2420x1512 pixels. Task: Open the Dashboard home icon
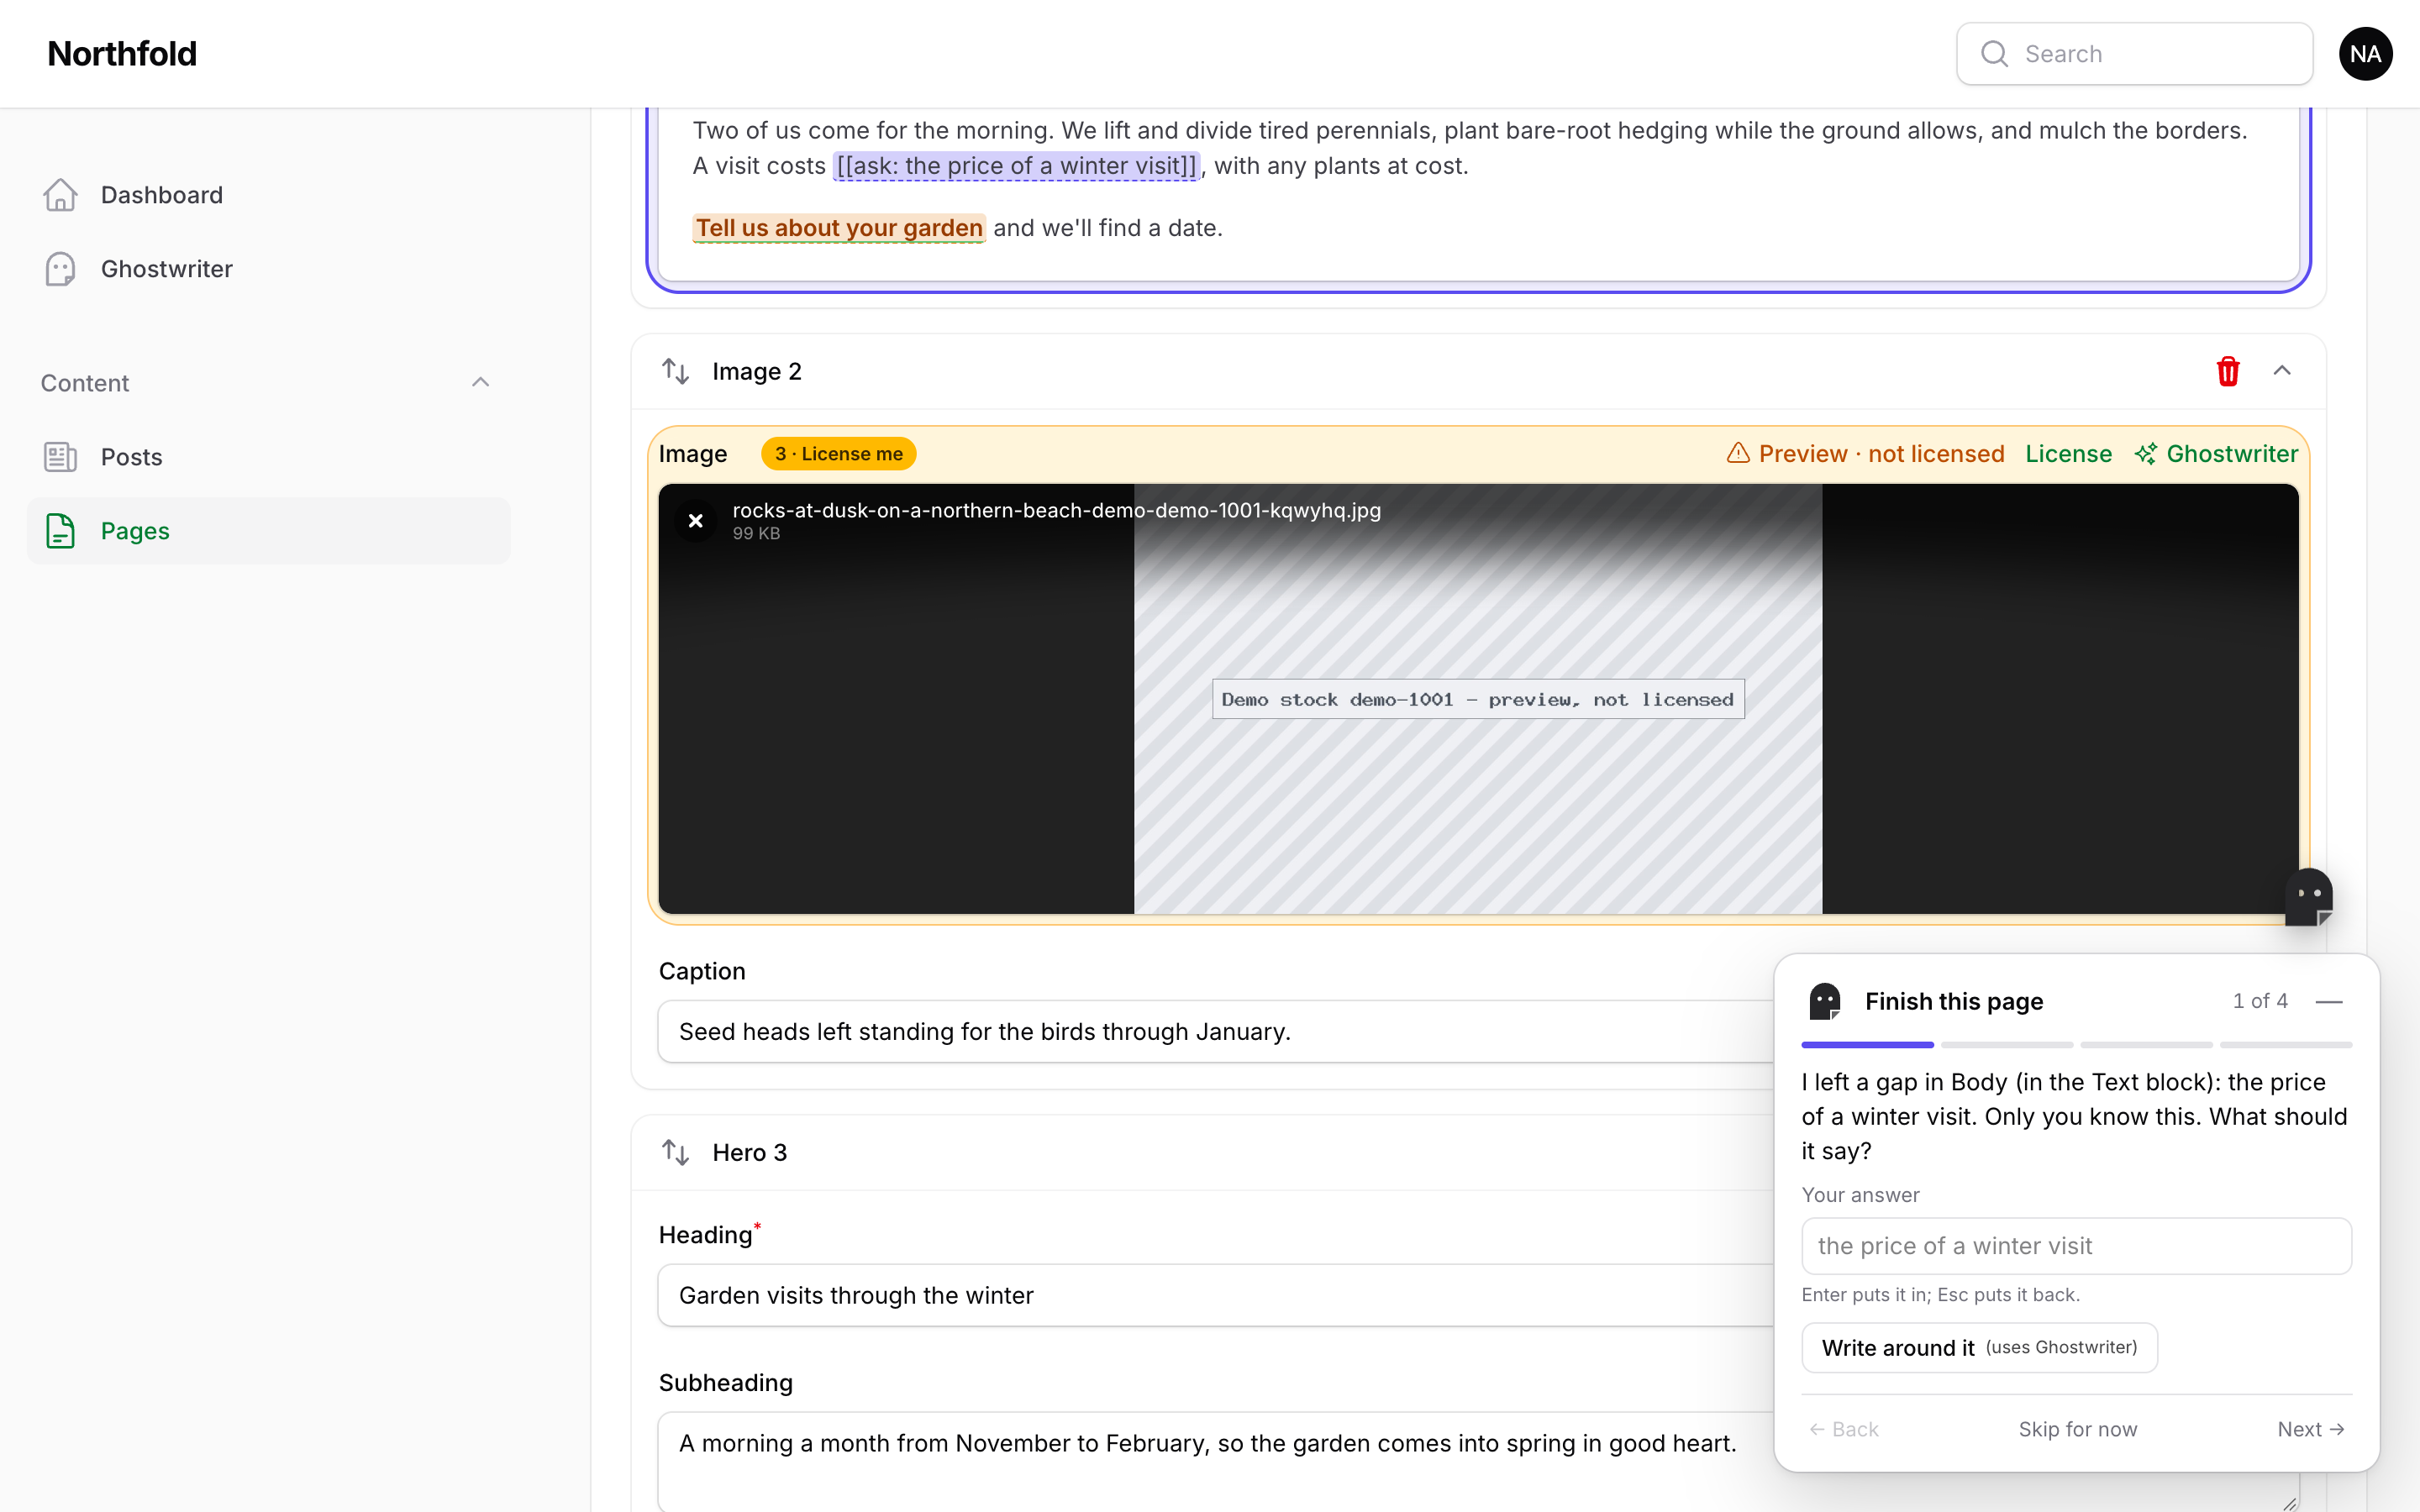[x=60, y=195]
